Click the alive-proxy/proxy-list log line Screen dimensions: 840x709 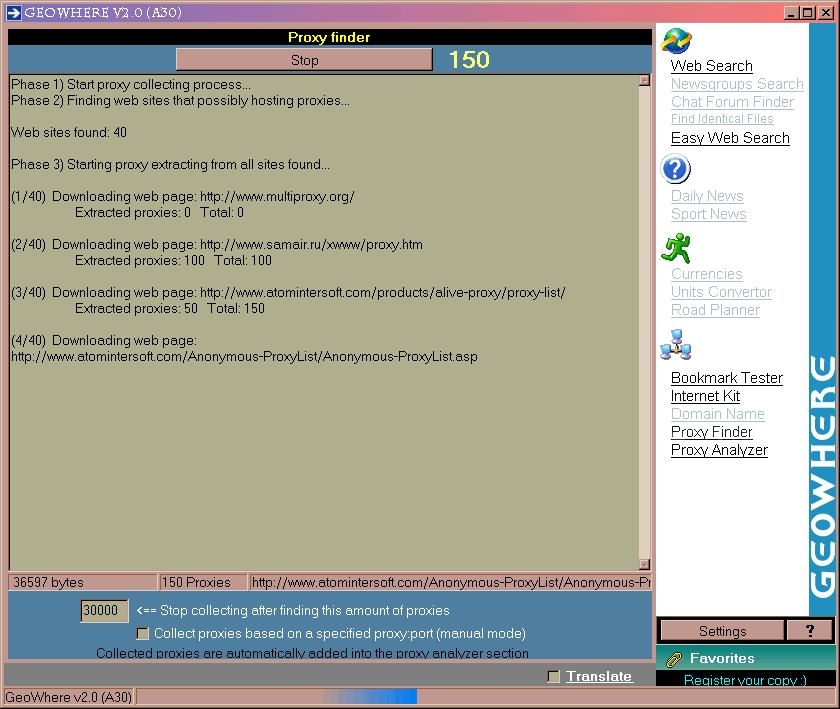click(x=288, y=293)
